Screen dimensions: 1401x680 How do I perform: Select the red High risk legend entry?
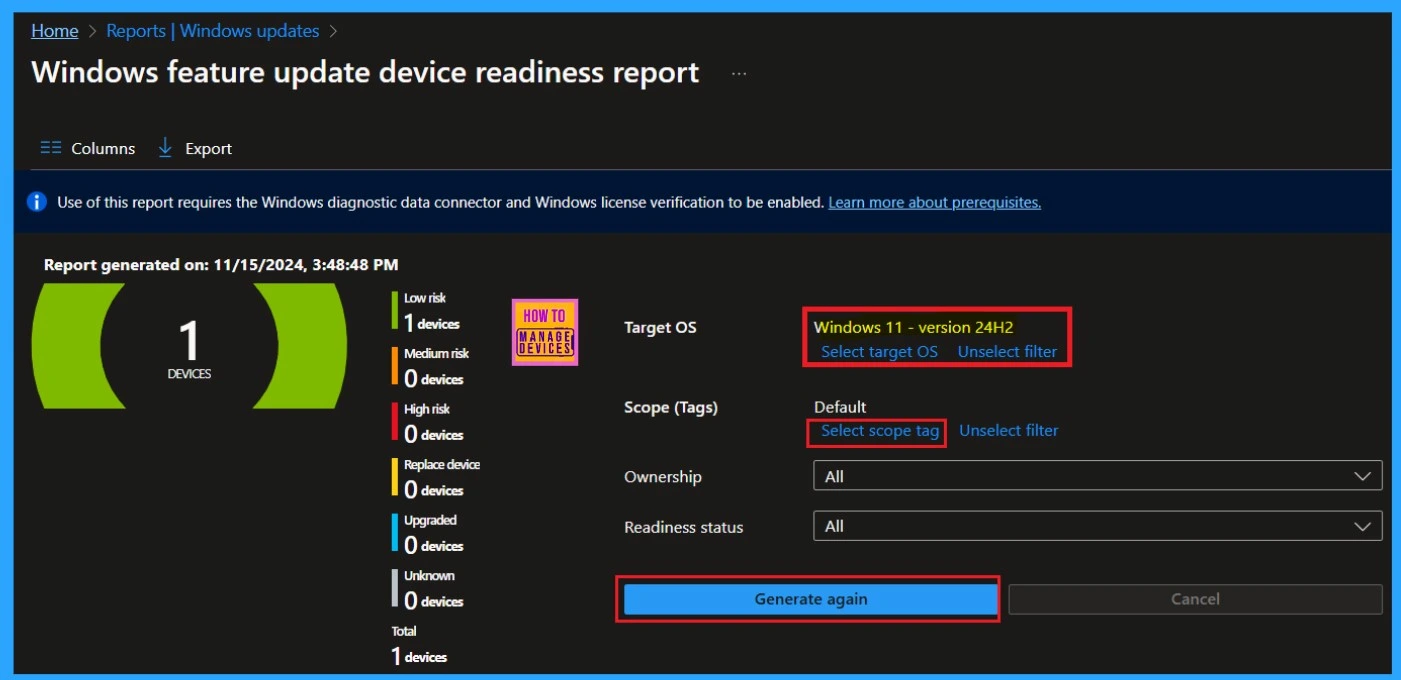tap(427, 423)
